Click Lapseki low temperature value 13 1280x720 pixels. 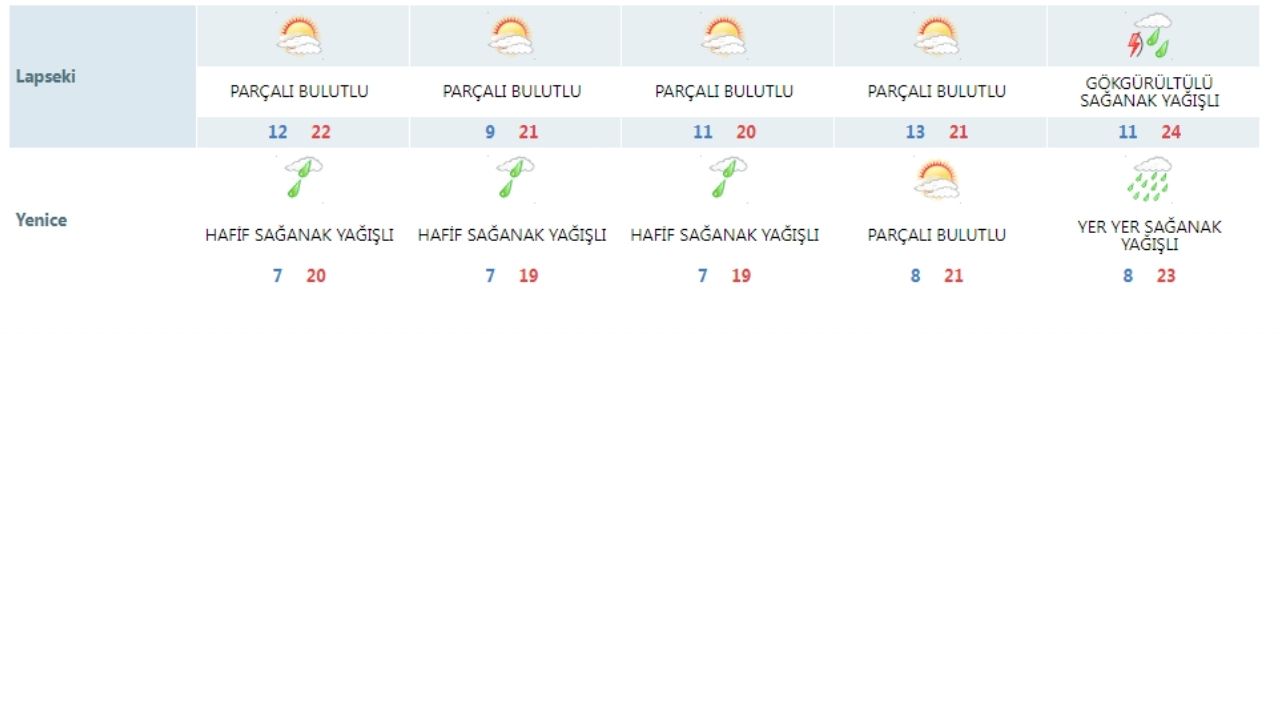(915, 132)
